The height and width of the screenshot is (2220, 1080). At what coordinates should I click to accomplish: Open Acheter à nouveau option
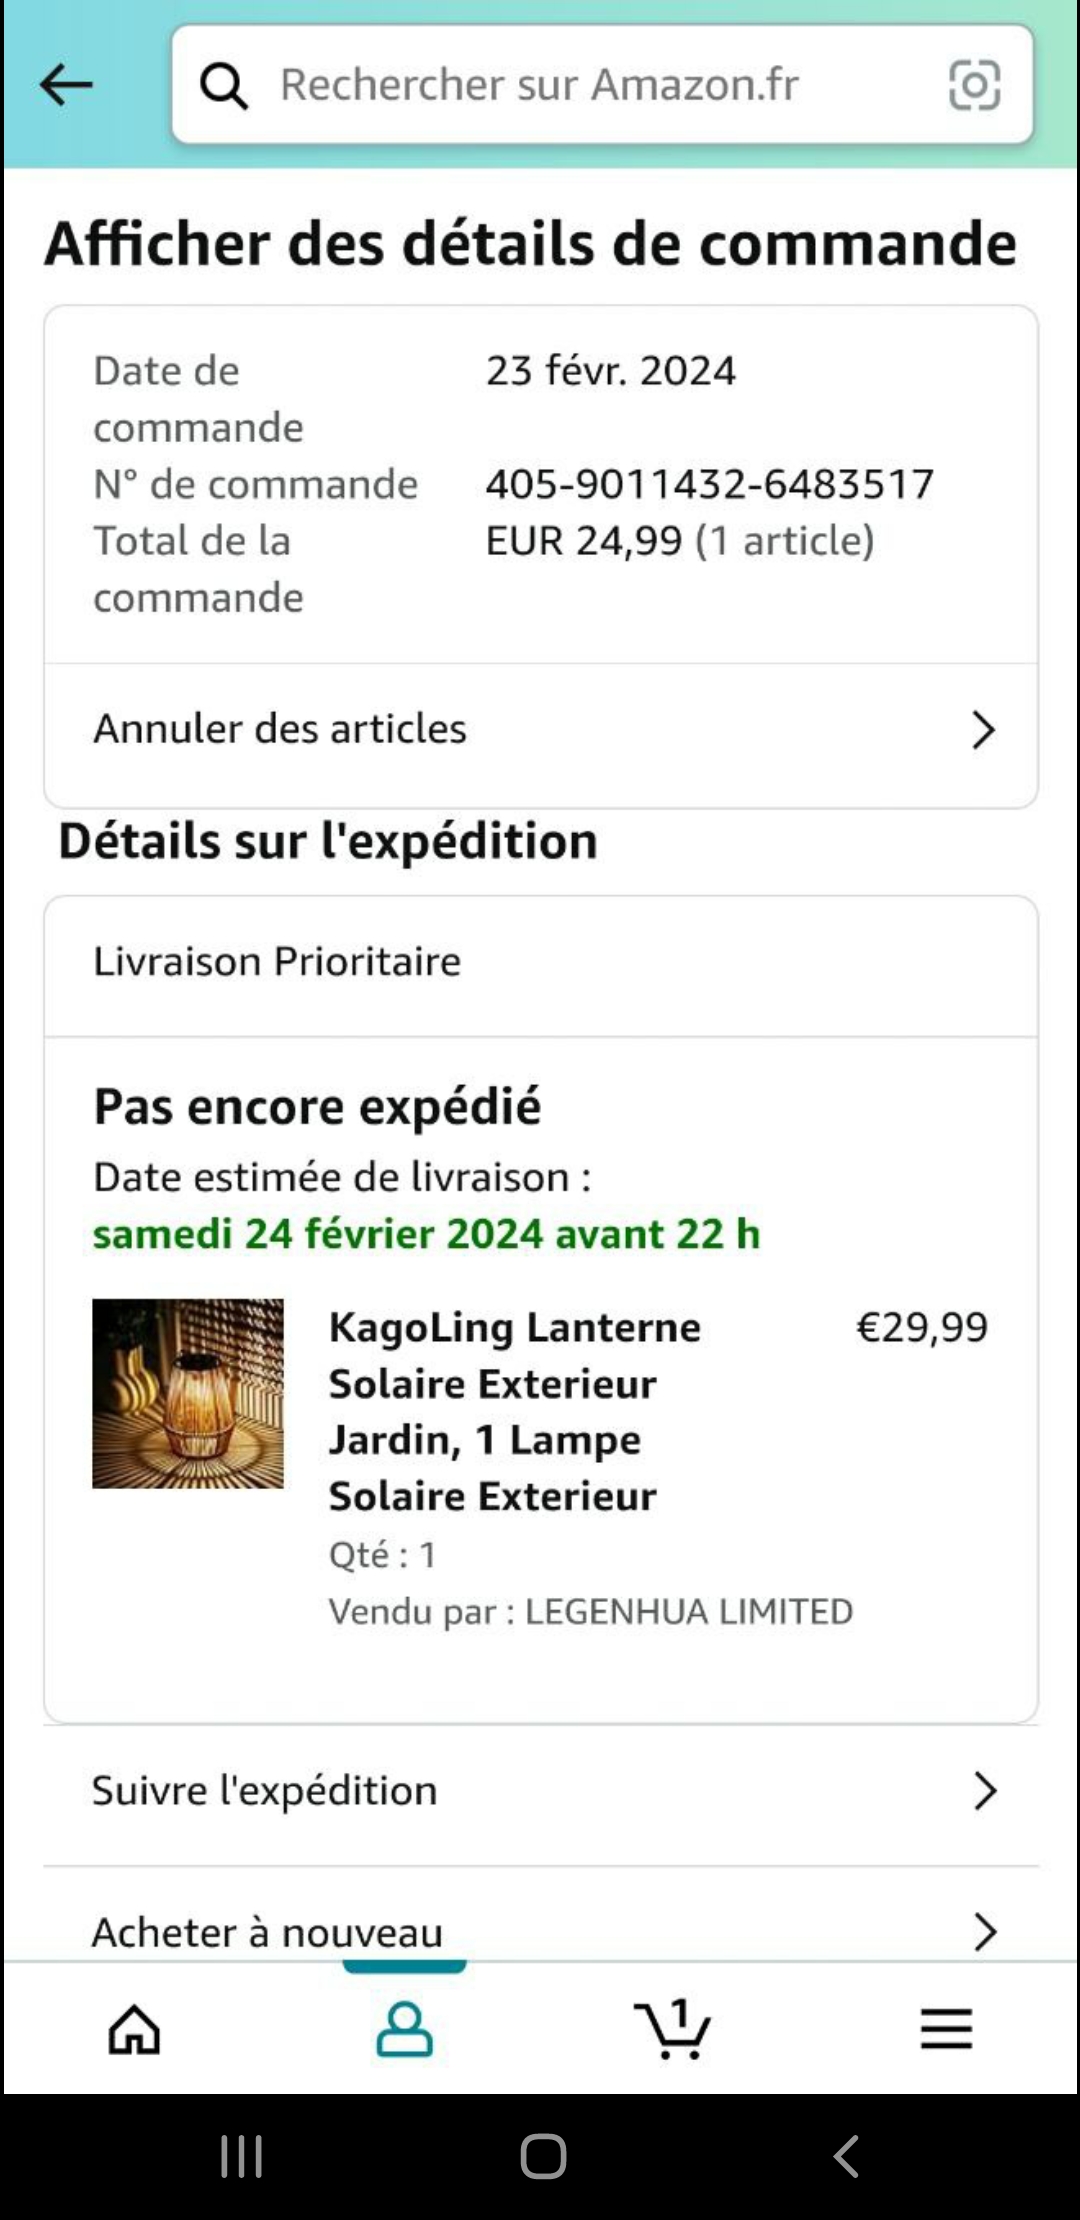click(x=267, y=1933)
